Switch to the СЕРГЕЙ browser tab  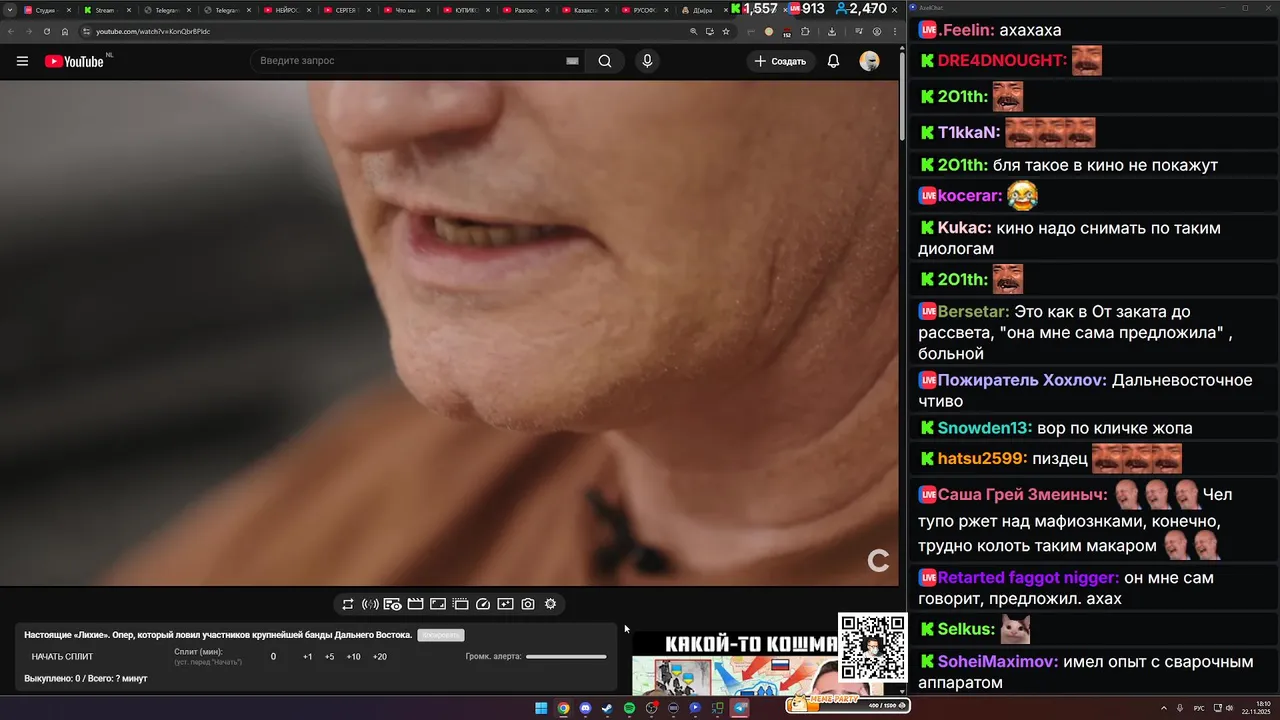[x=346, y=10]
